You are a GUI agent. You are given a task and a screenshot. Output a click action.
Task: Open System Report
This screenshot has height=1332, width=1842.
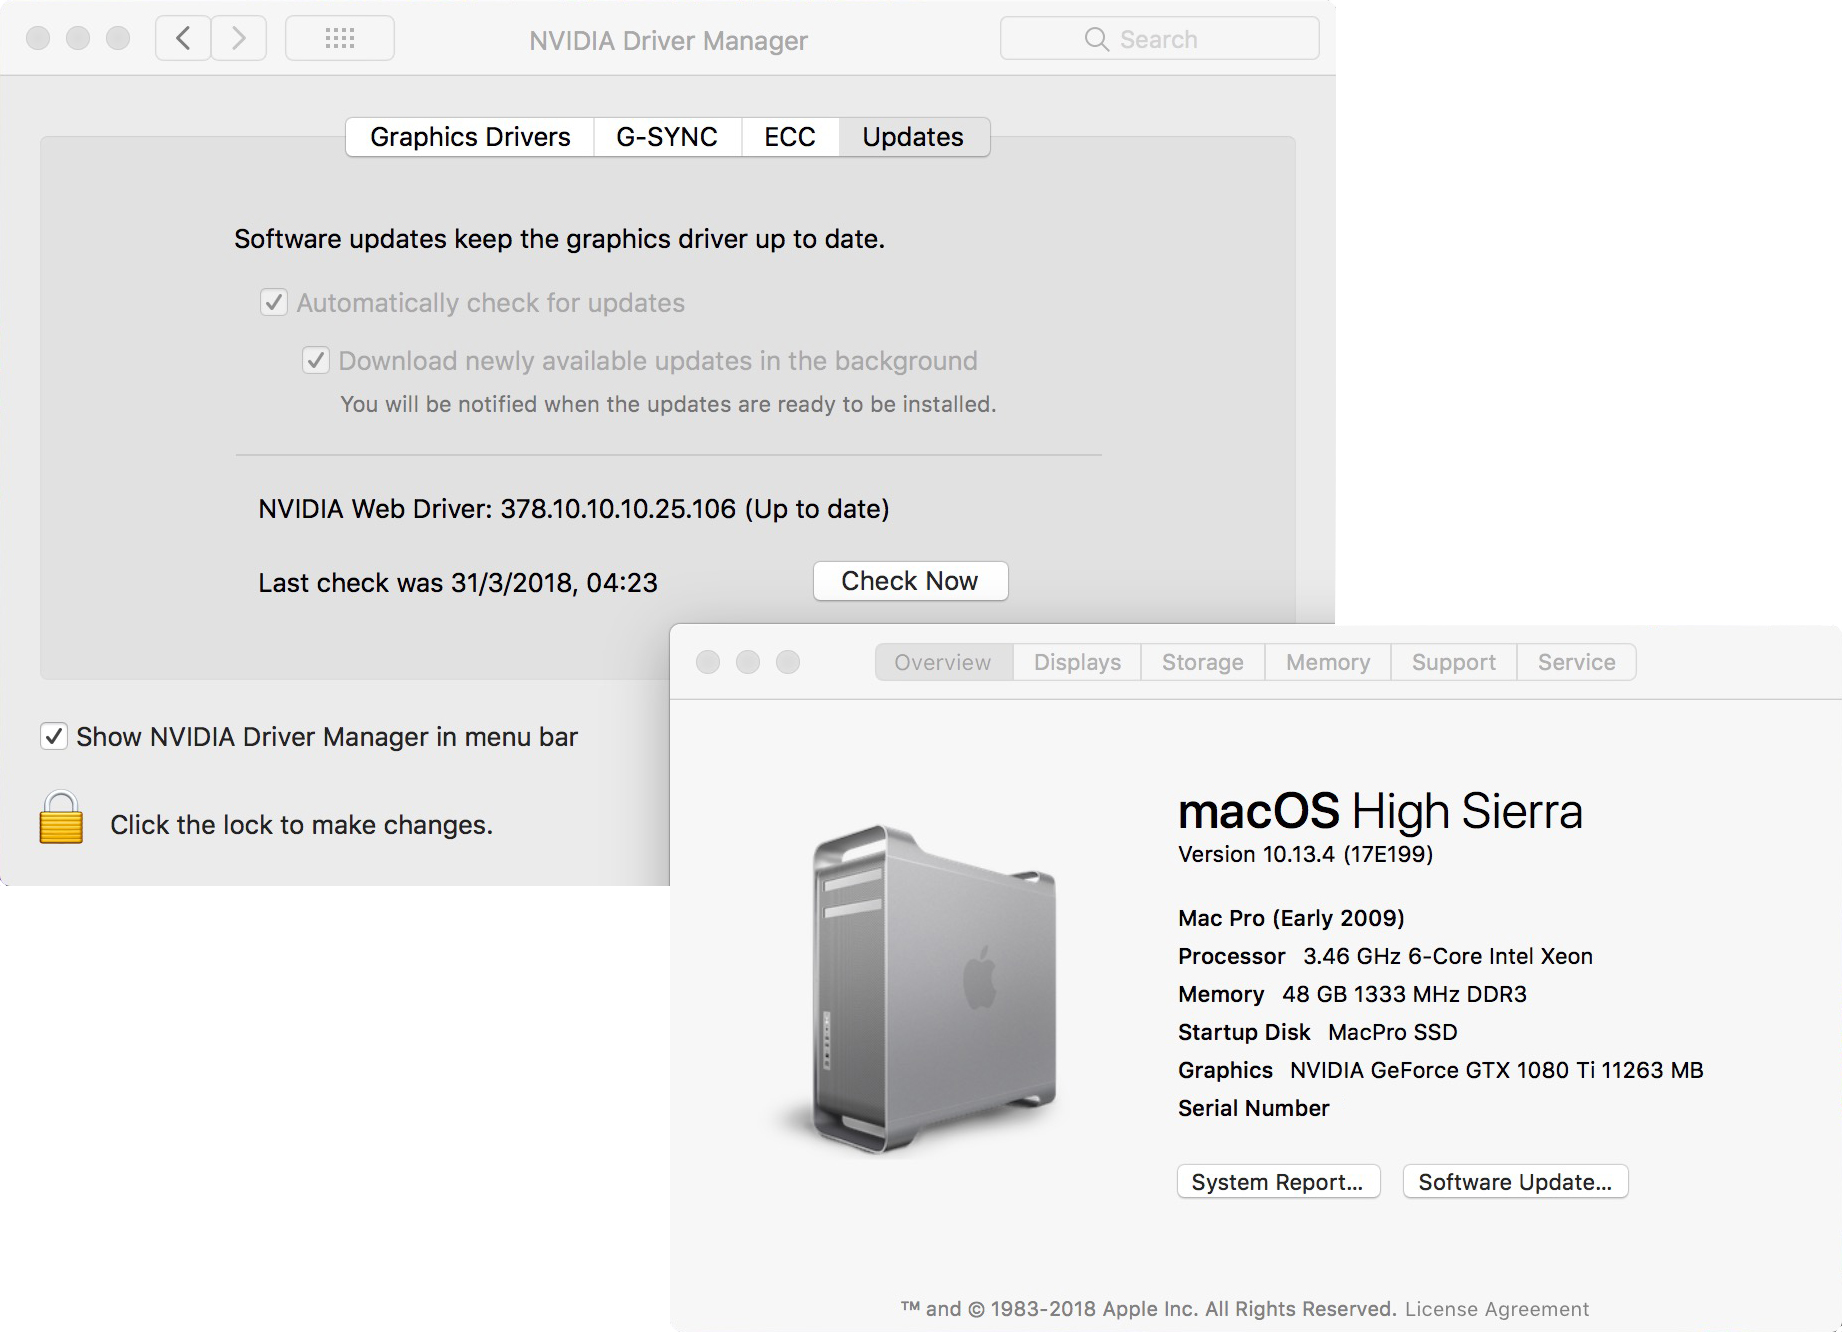[1278, 1181]
